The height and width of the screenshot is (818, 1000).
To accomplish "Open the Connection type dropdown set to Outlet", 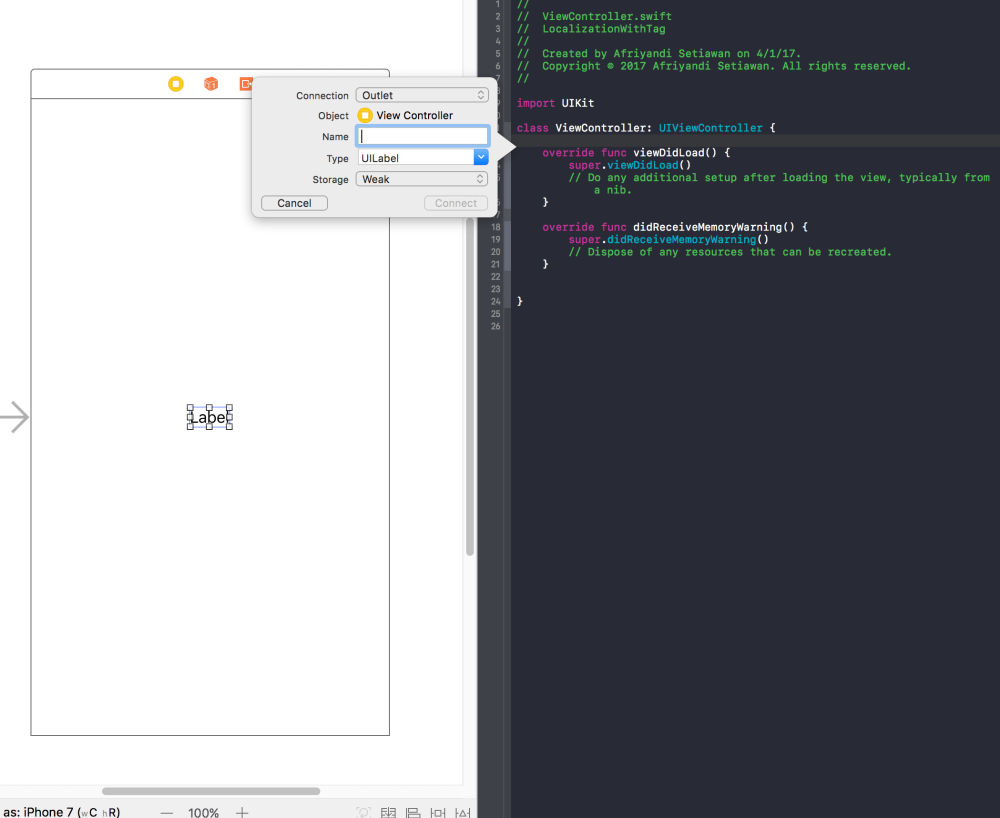I will click(x=422, y=95).
